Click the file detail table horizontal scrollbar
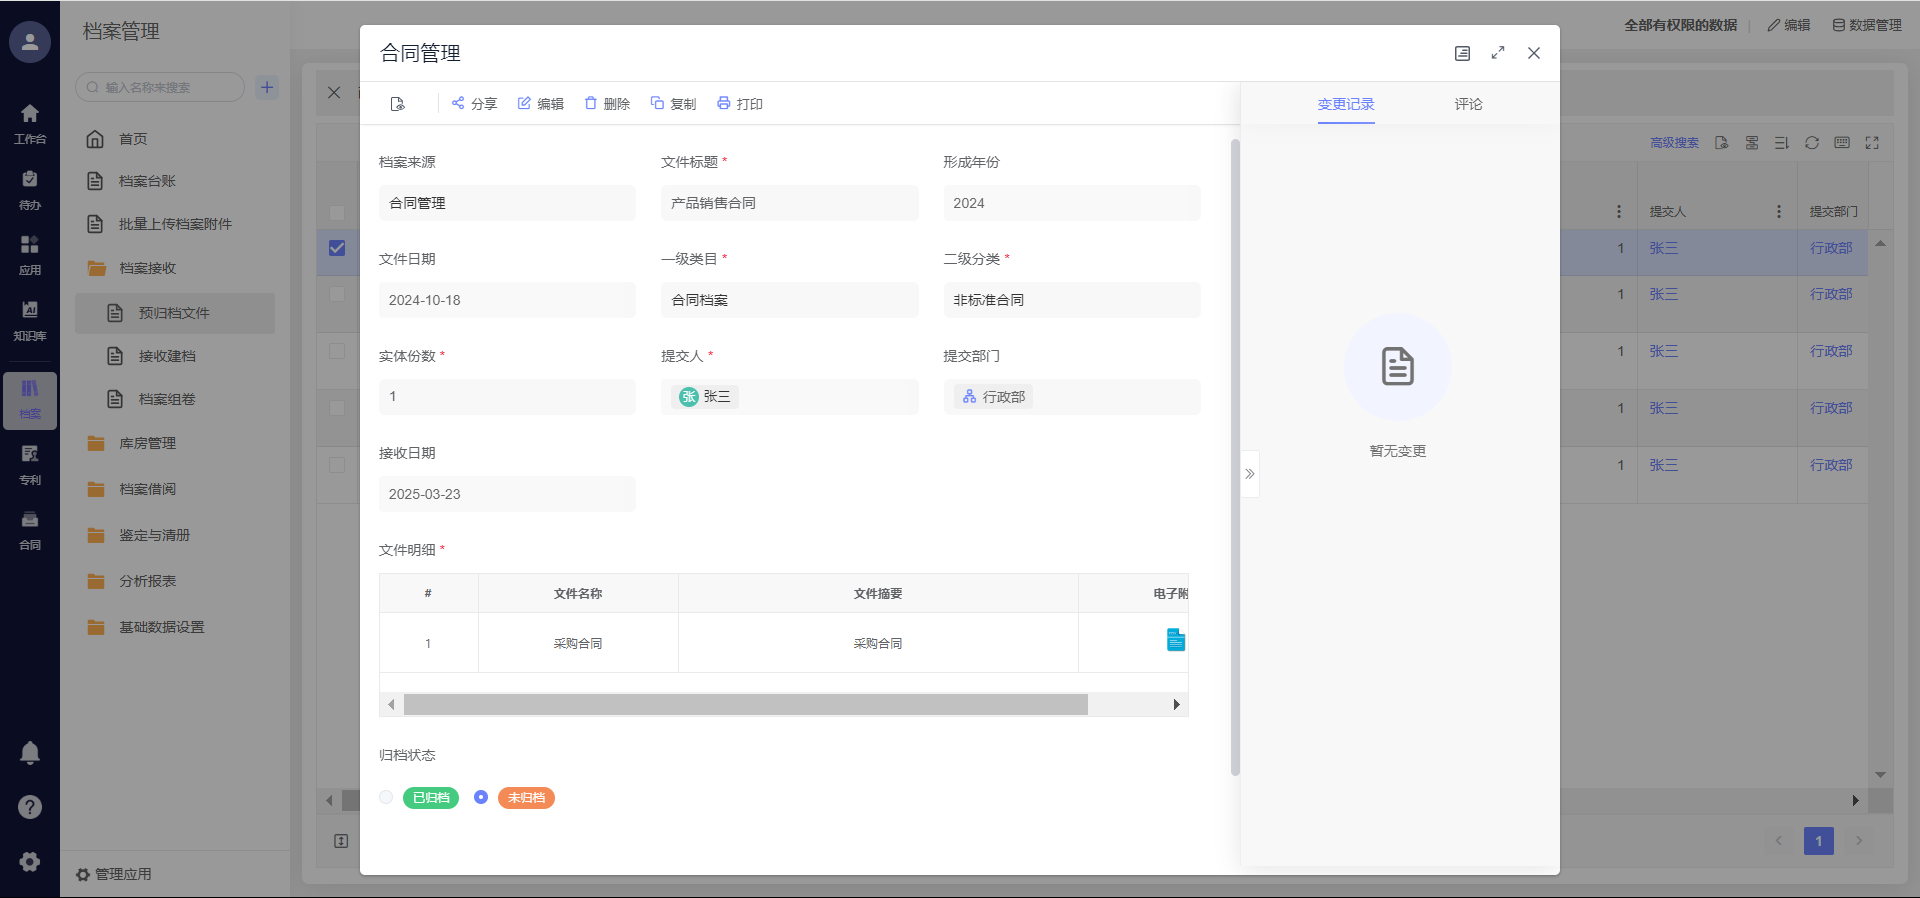The height and width of the screenshot is (898, 1920). pyautogui.click(x=745, y=705)
